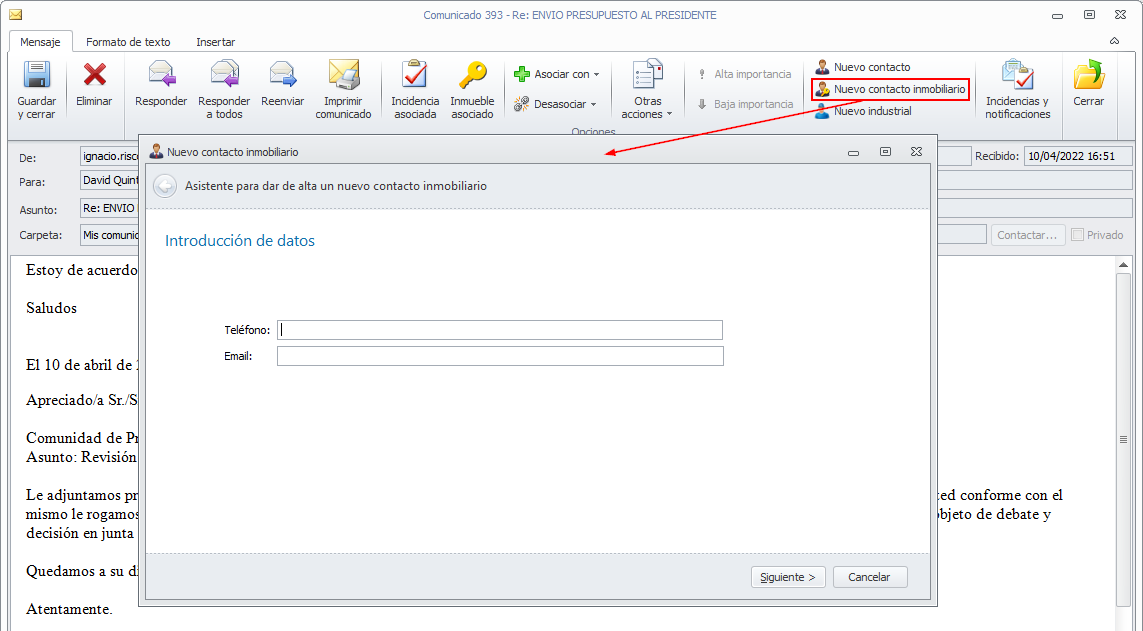Click the Contactar… button
Viewport: 1143px width, 631px height.
coord(1027,235)
